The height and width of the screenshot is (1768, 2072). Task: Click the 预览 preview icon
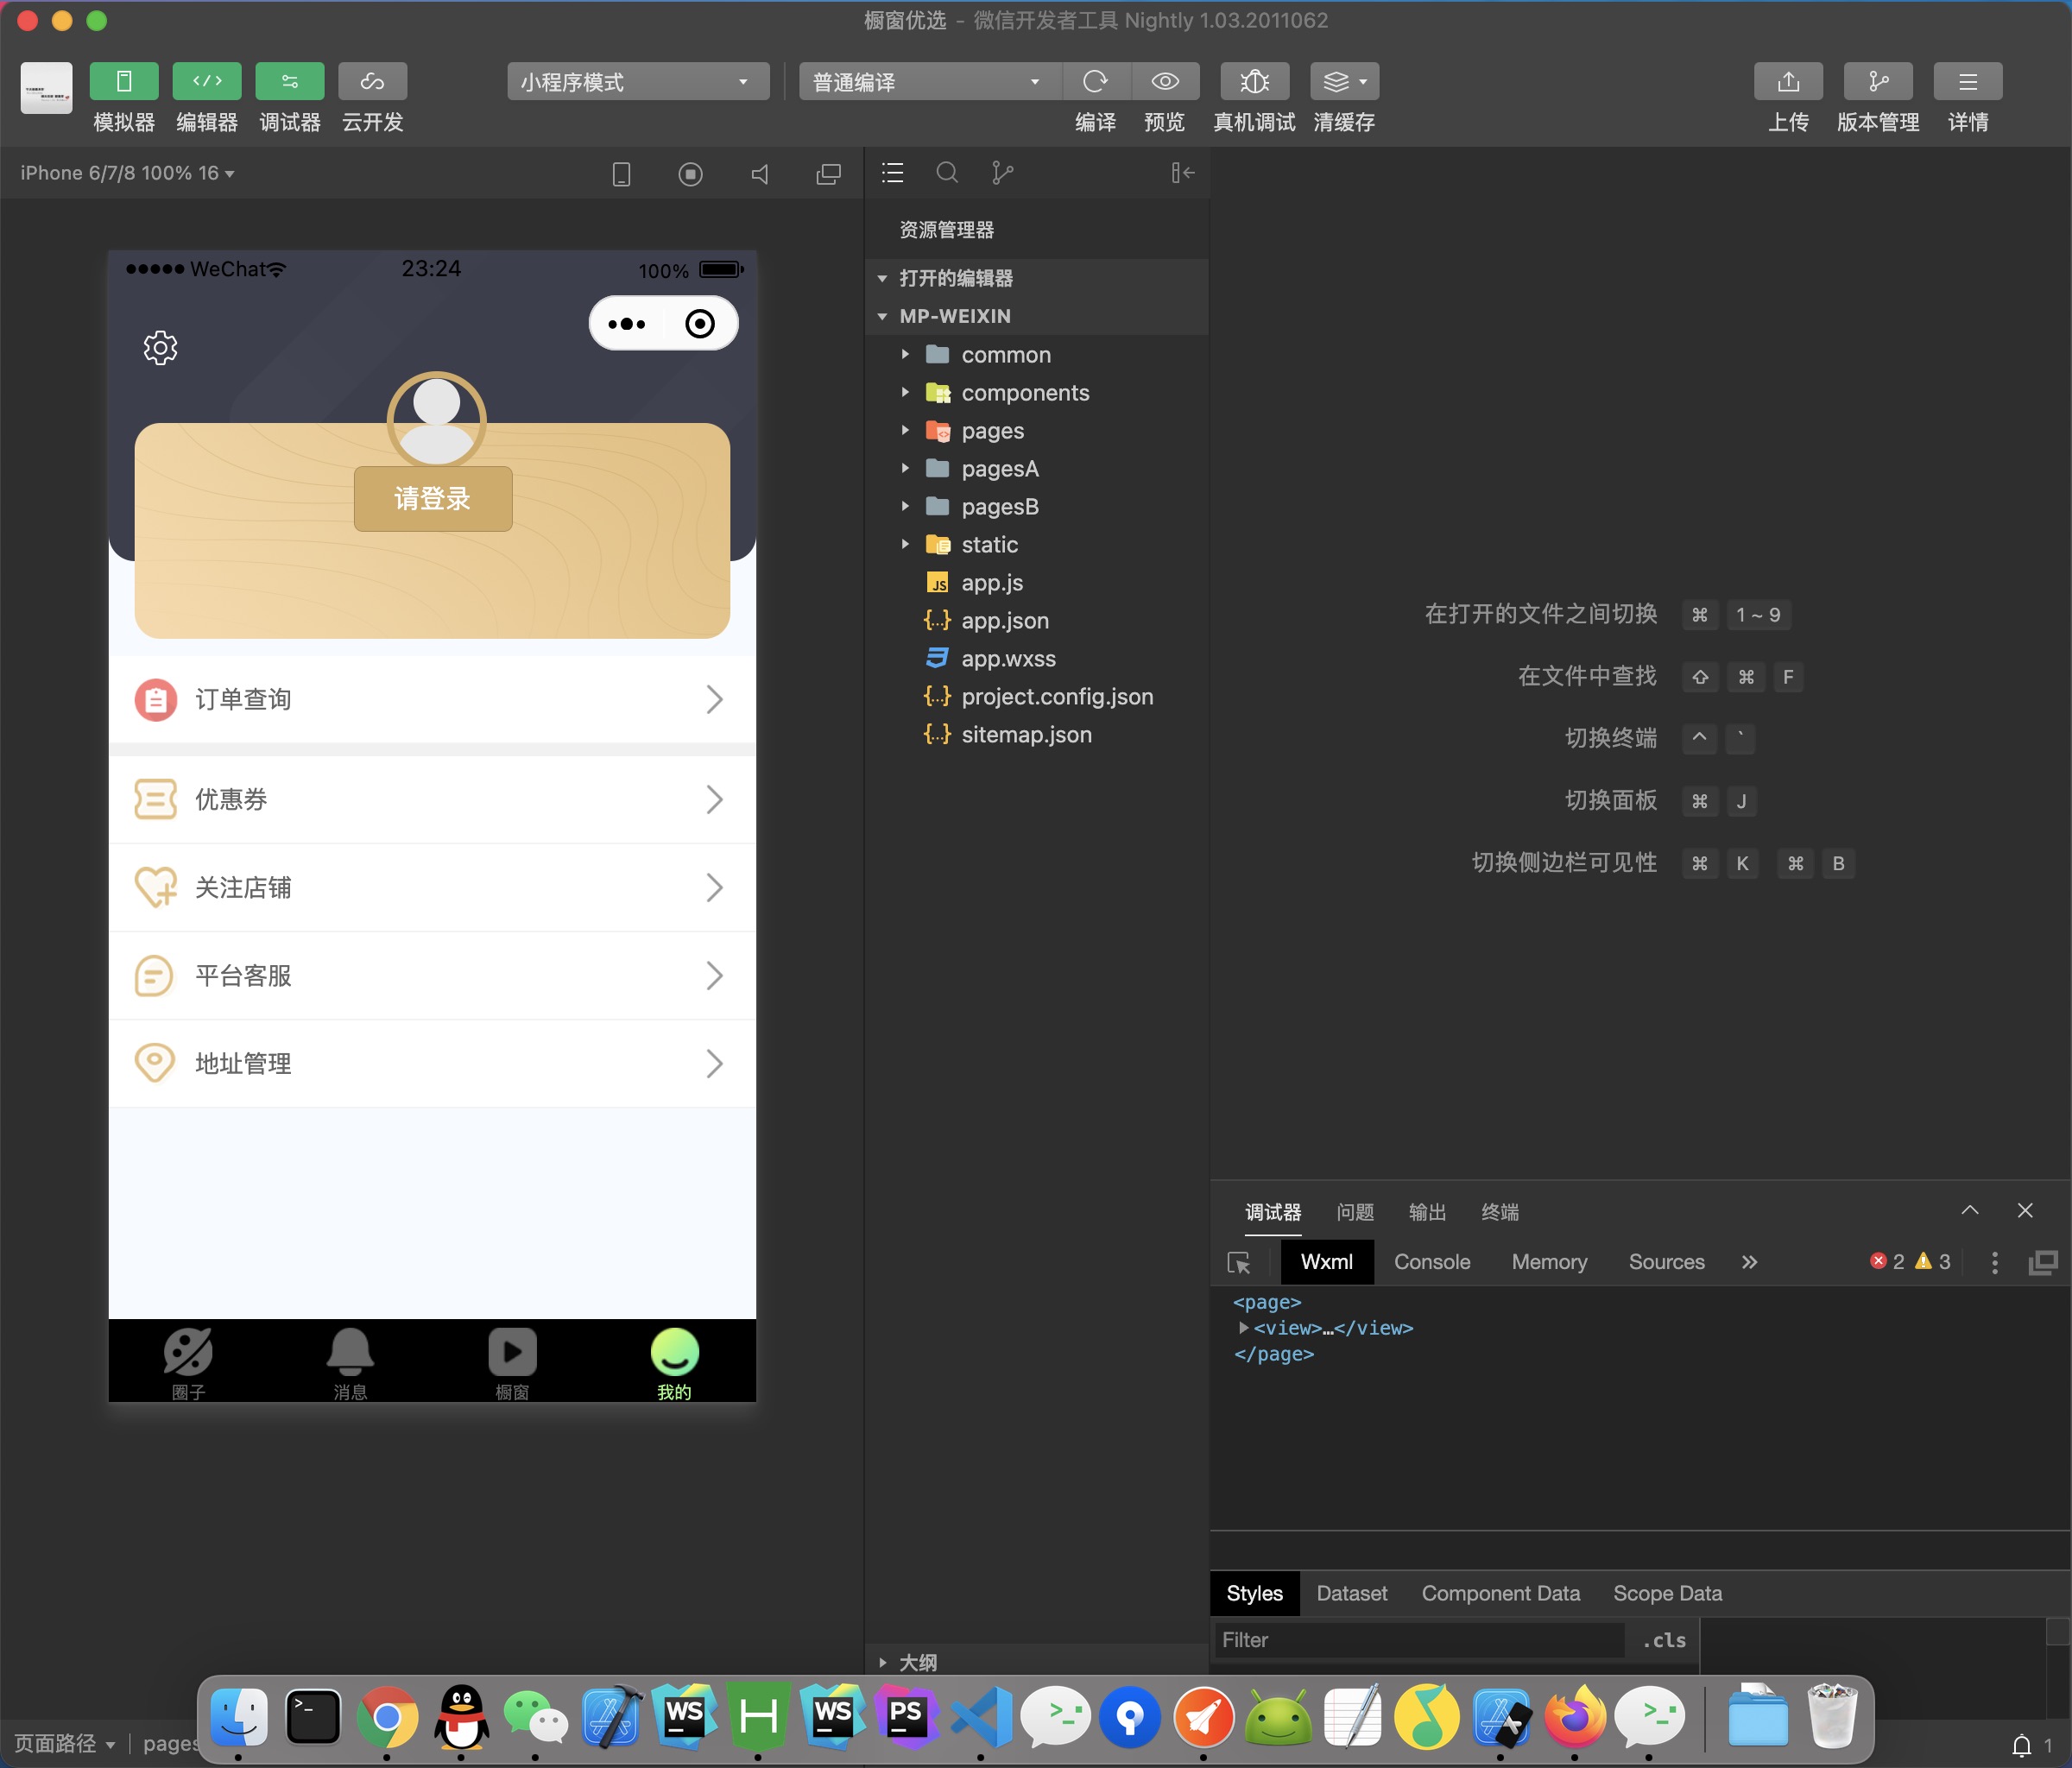pyautogui.click(x=1164, y=82)
